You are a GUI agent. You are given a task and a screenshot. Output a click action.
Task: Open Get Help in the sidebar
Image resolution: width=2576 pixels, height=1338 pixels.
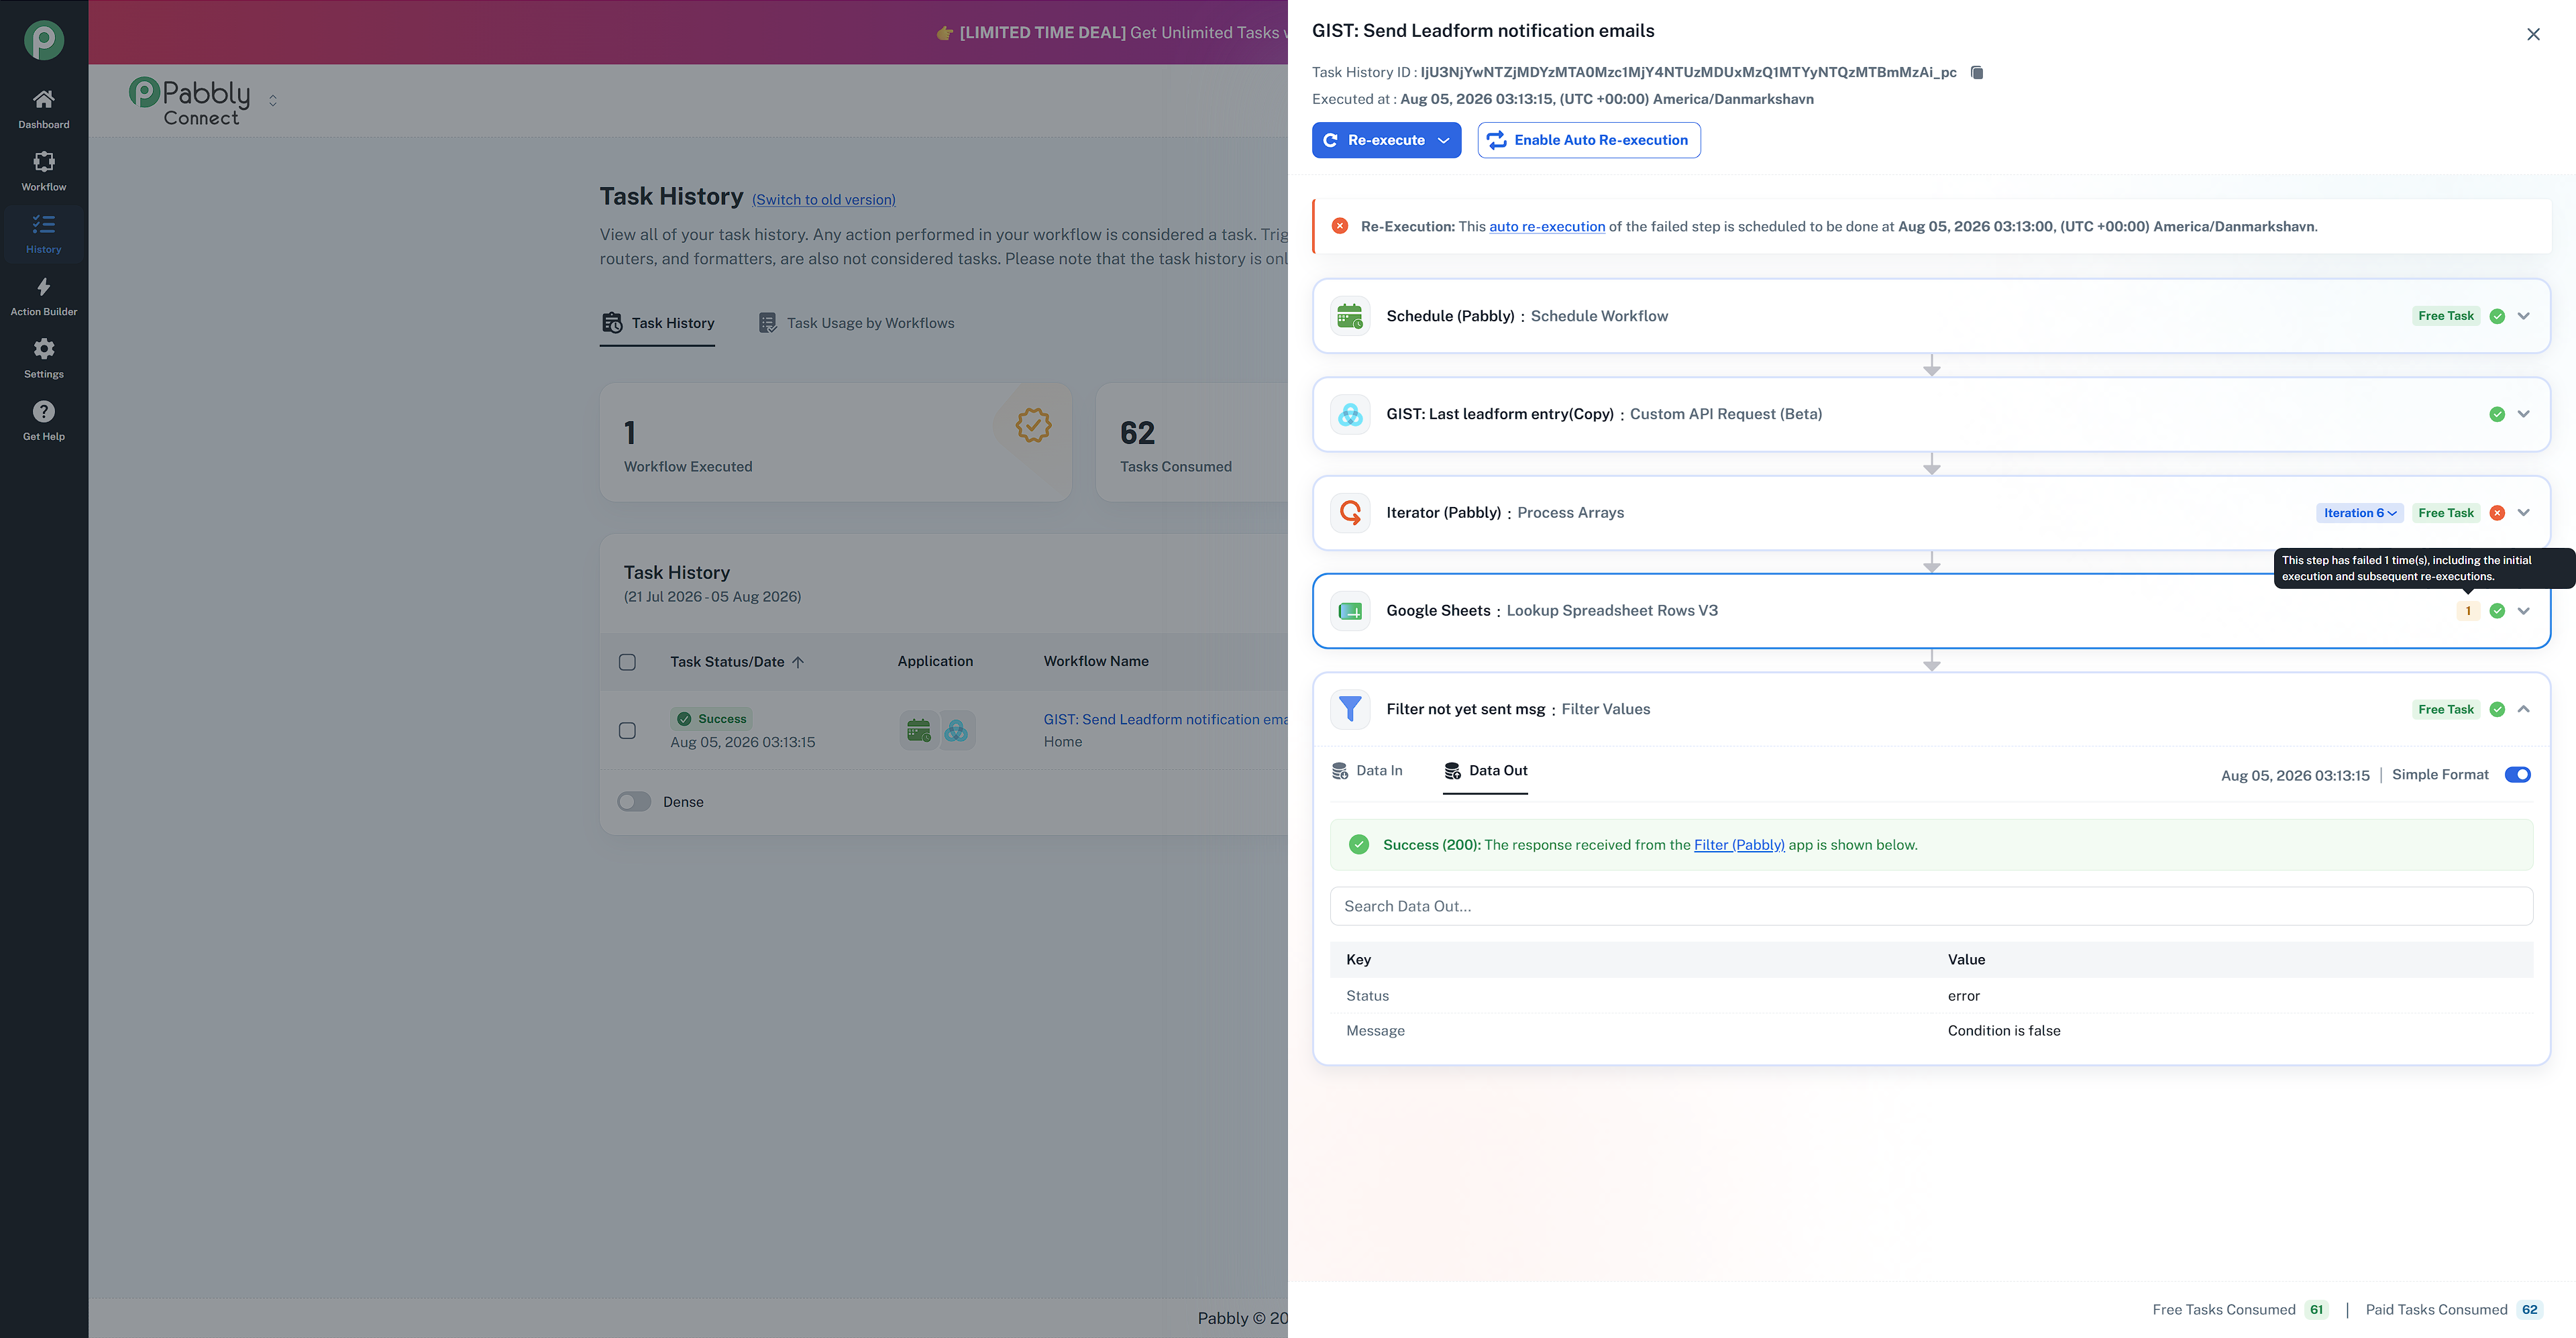pos(44,421)
